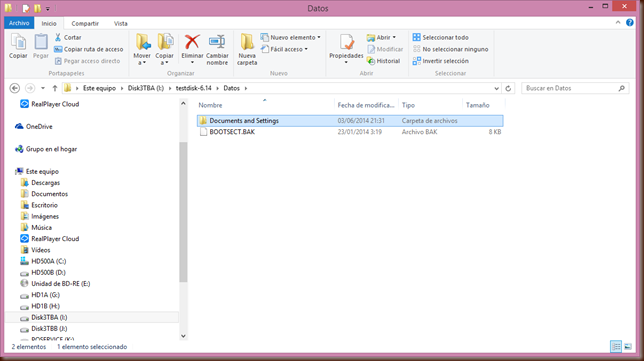Go up one level arrow
Screen dimensions: 644x361
coord(55,88)
